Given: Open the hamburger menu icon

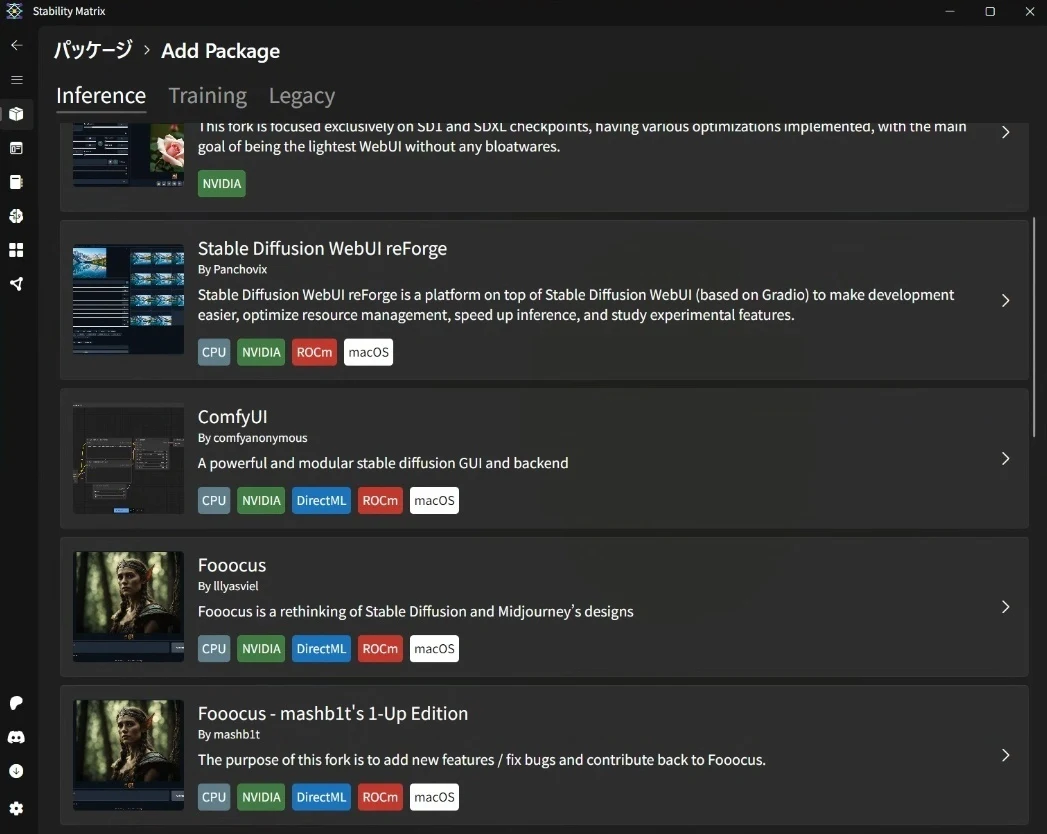Looking at the screenshot, I should 17,79.
